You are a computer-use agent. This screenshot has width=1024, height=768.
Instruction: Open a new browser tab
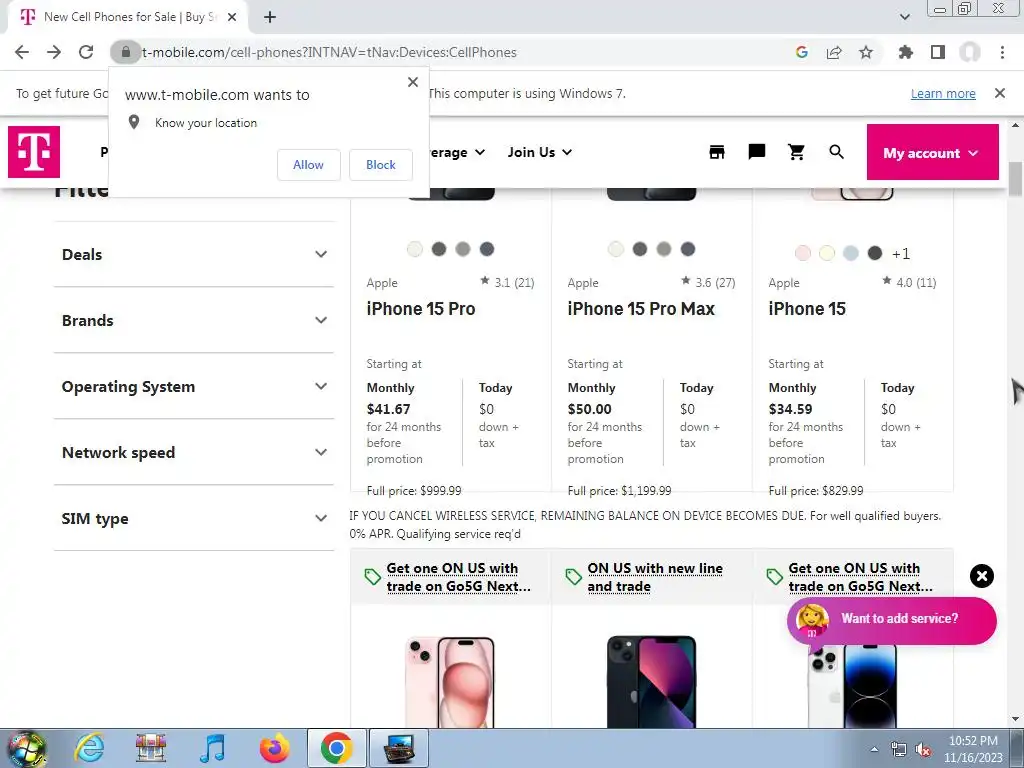click(270, 17)
